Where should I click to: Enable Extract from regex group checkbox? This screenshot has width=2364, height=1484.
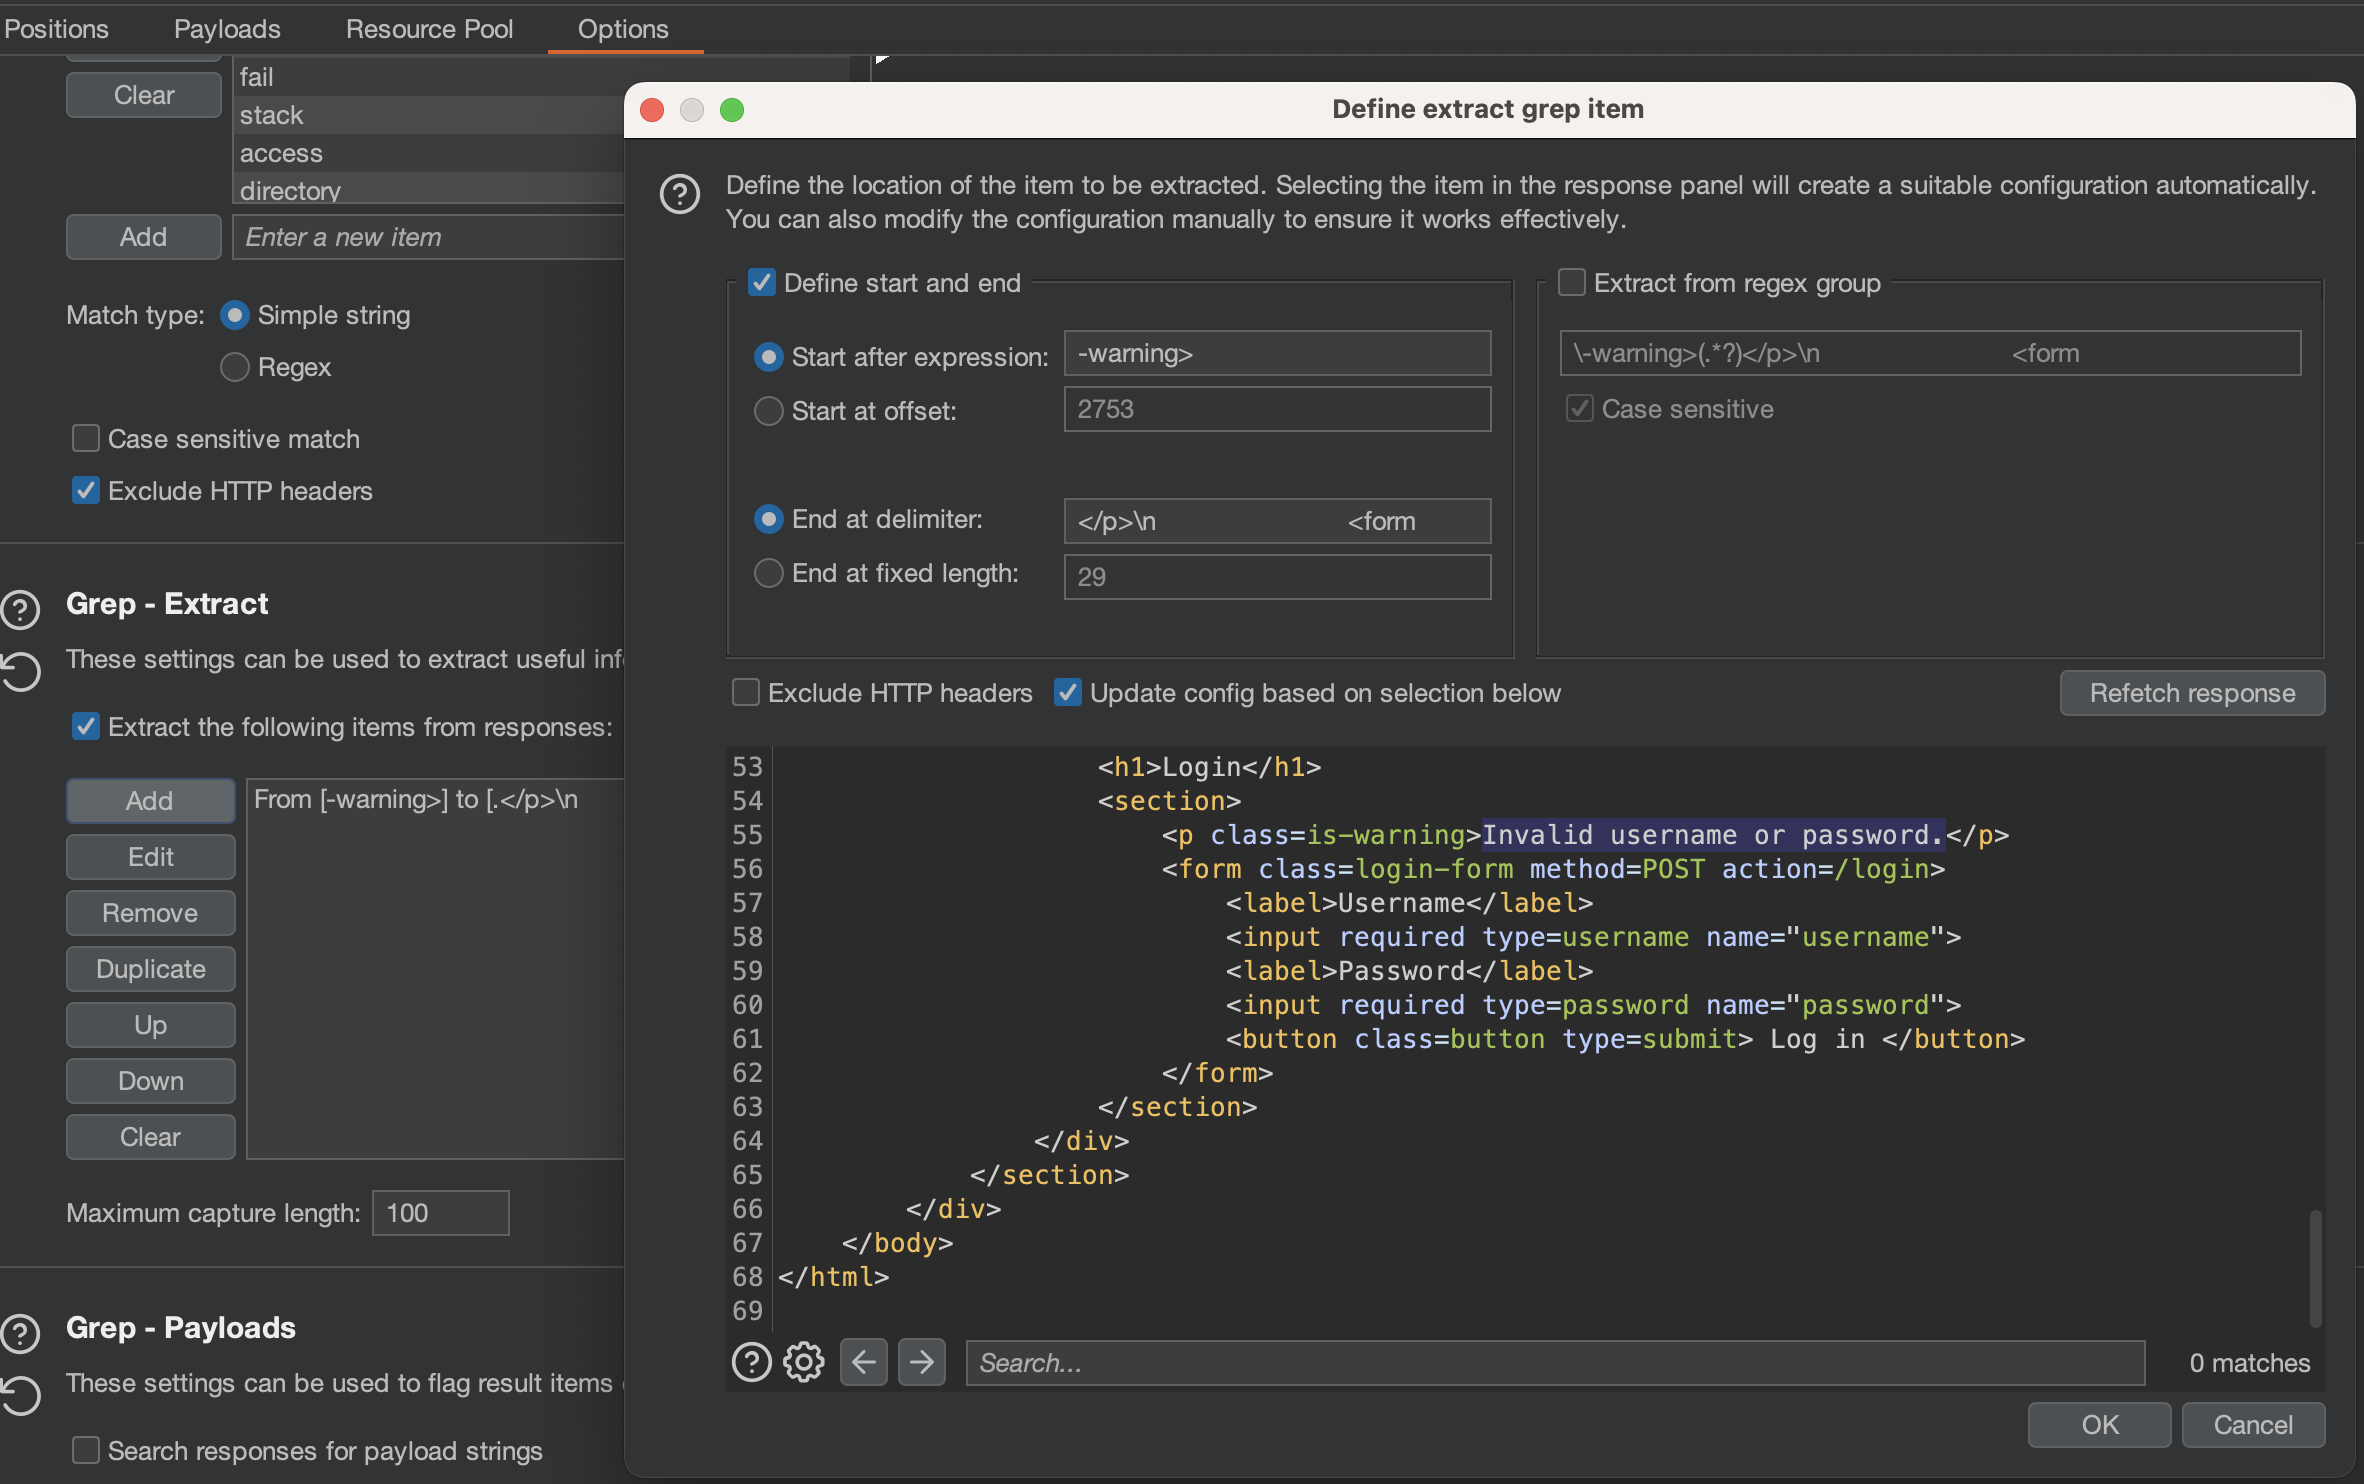tap(1572, 283)
